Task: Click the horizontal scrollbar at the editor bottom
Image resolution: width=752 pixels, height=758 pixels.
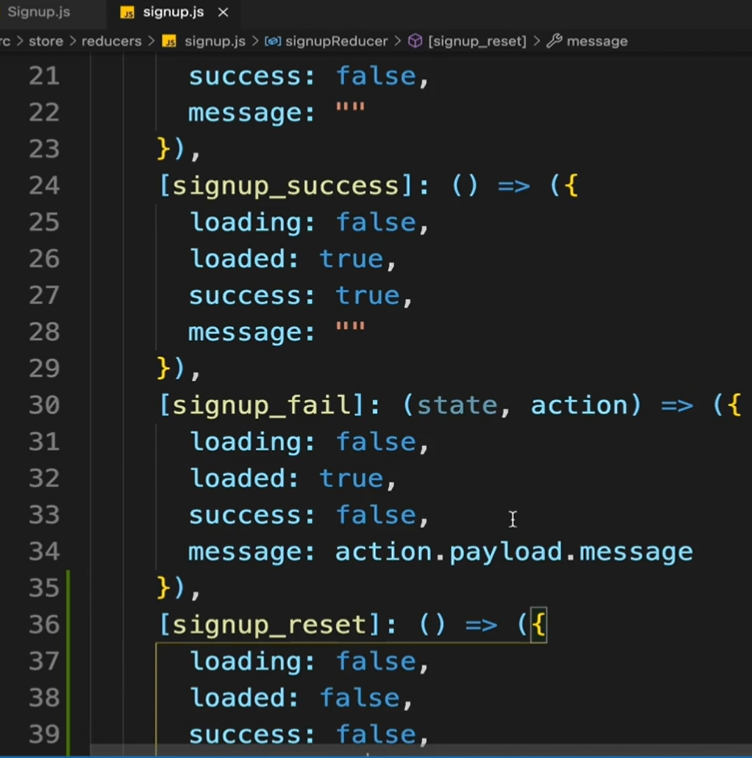Action: 420,751
